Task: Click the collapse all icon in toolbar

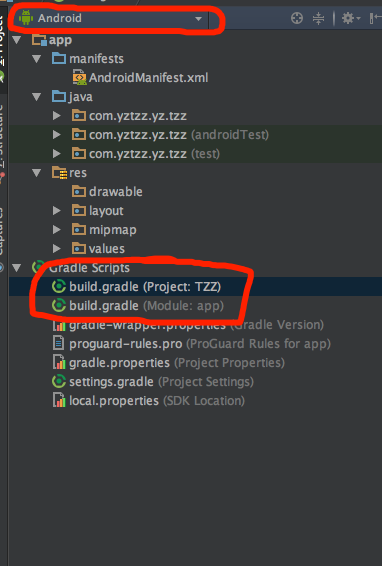Action: [318, 18]
